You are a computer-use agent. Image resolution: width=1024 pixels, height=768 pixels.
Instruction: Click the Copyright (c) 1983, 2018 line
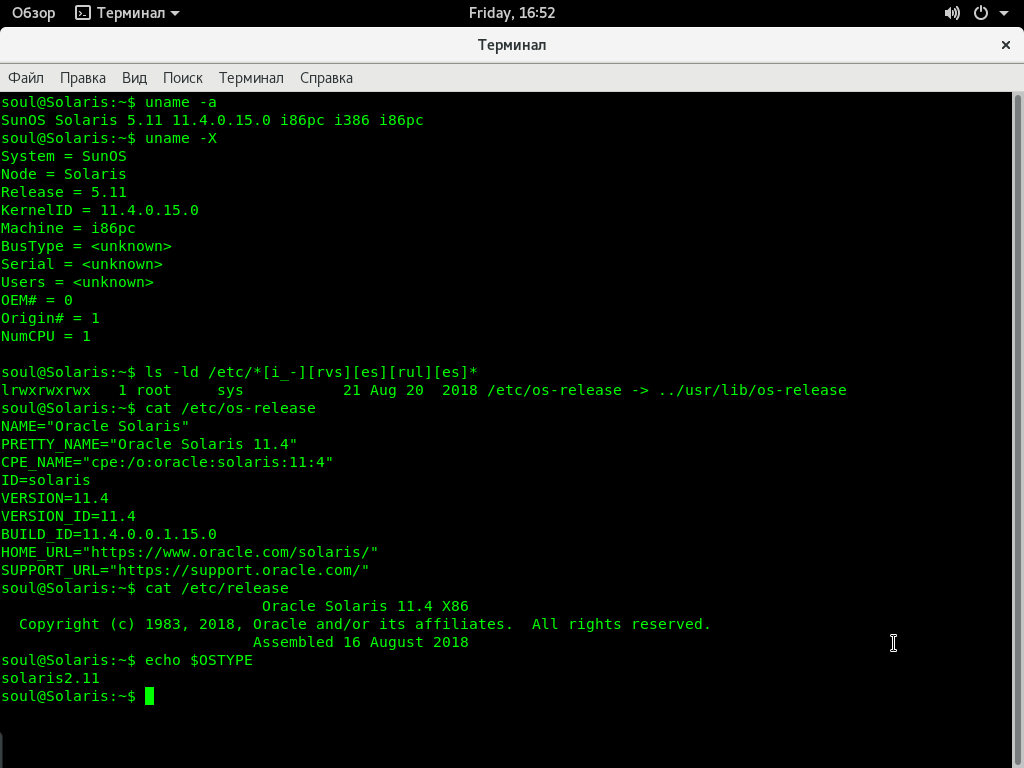(365, 624)
